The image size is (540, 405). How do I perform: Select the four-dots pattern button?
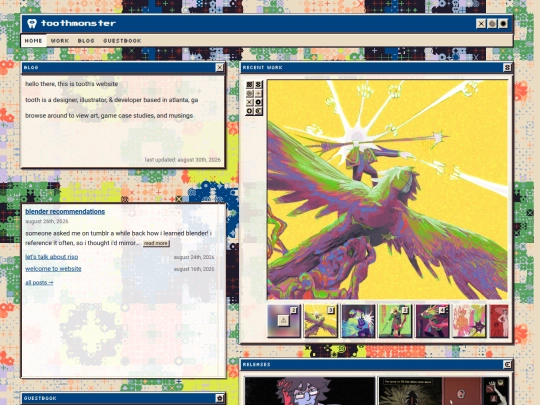point(258,85)
